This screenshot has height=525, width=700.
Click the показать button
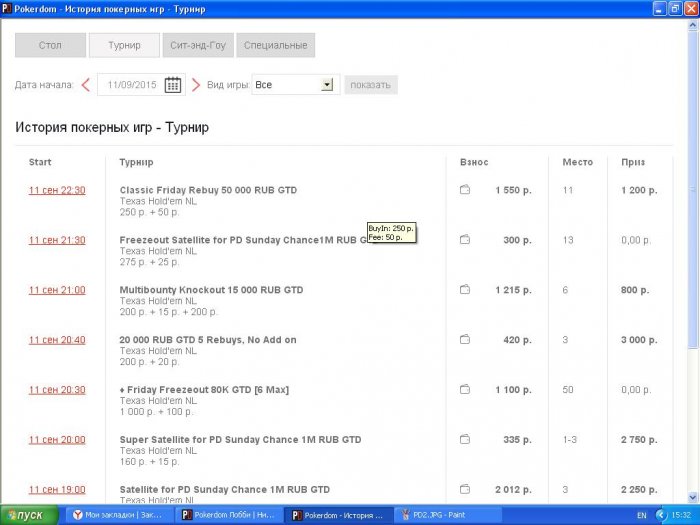coord(371,85)
